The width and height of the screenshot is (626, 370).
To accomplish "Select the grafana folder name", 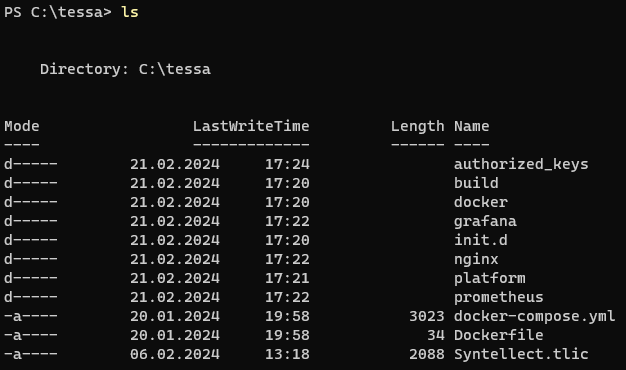I will (485, 222).
